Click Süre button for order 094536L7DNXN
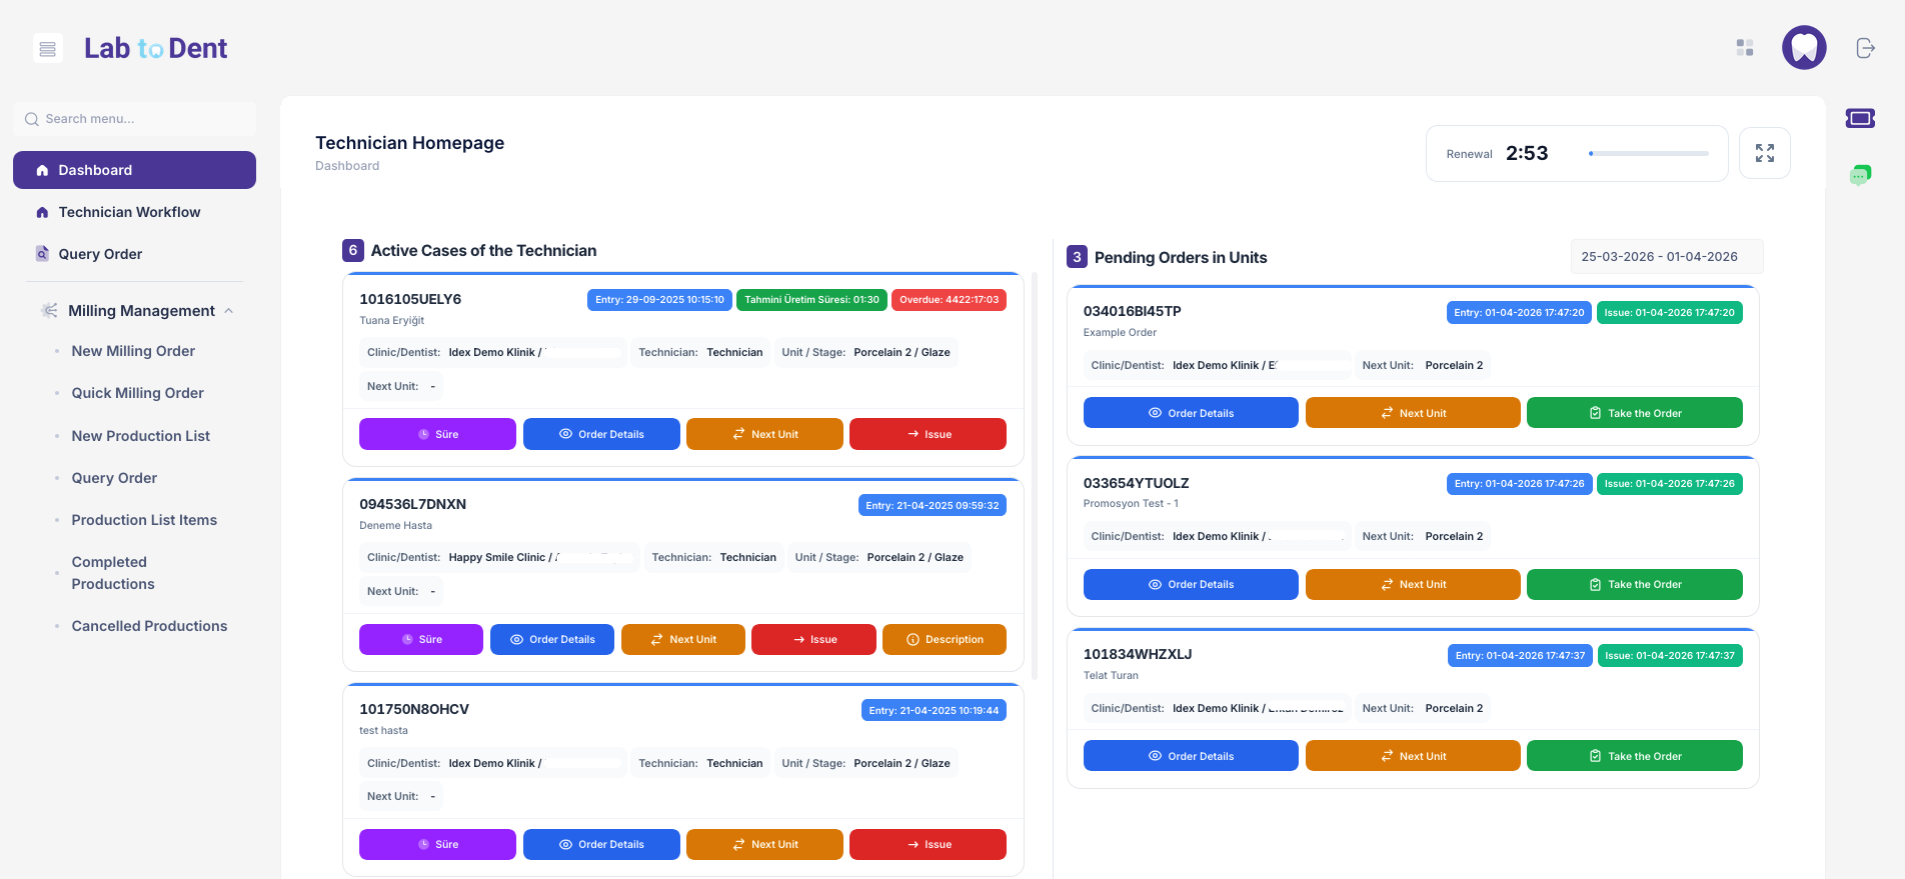The height and width of the screenshot is (879, 1905). pyautogui.click(x=421, y=639)
